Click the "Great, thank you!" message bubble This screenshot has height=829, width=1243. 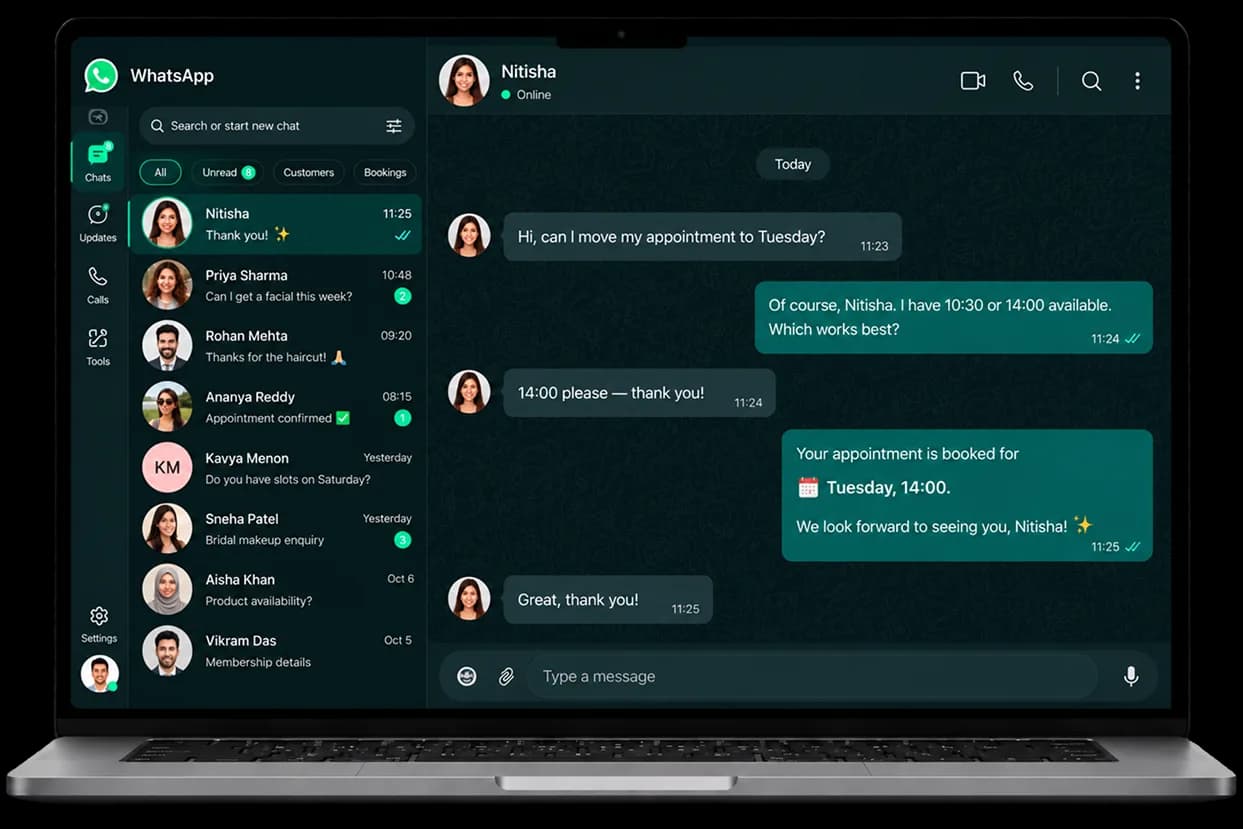tap(608, 600)
